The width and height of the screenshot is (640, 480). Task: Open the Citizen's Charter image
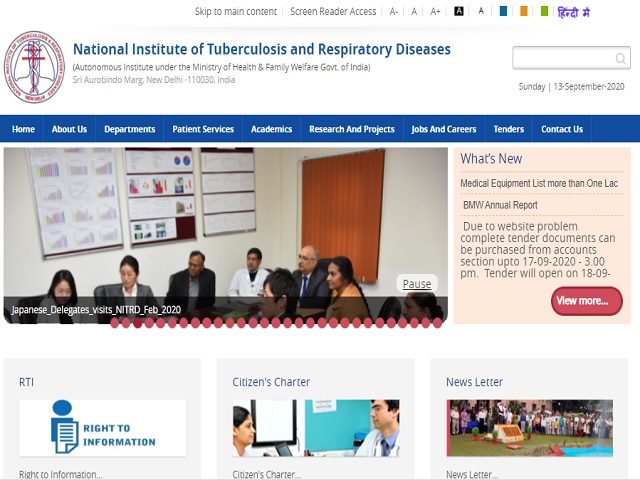click(316, 428)
